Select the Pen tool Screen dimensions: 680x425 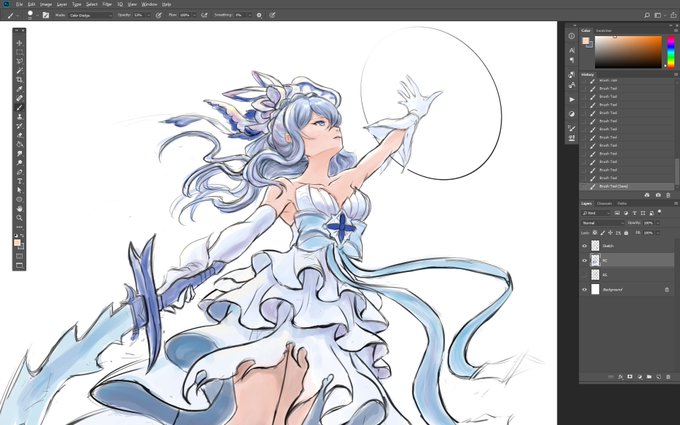(19, 172)
